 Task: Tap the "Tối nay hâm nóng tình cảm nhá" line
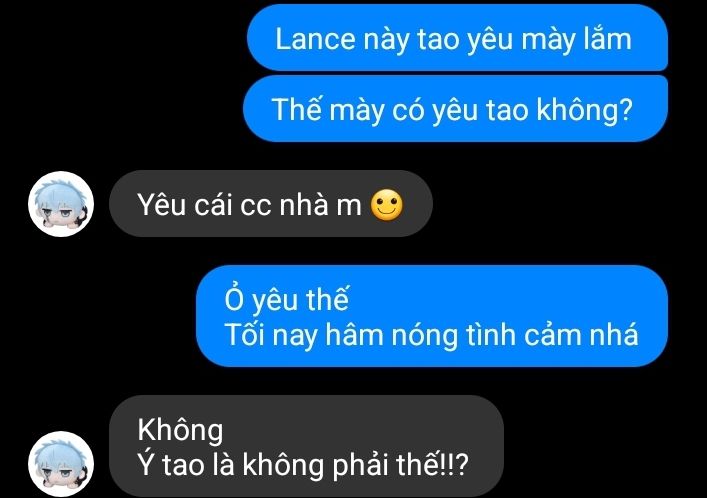[432, 335]
